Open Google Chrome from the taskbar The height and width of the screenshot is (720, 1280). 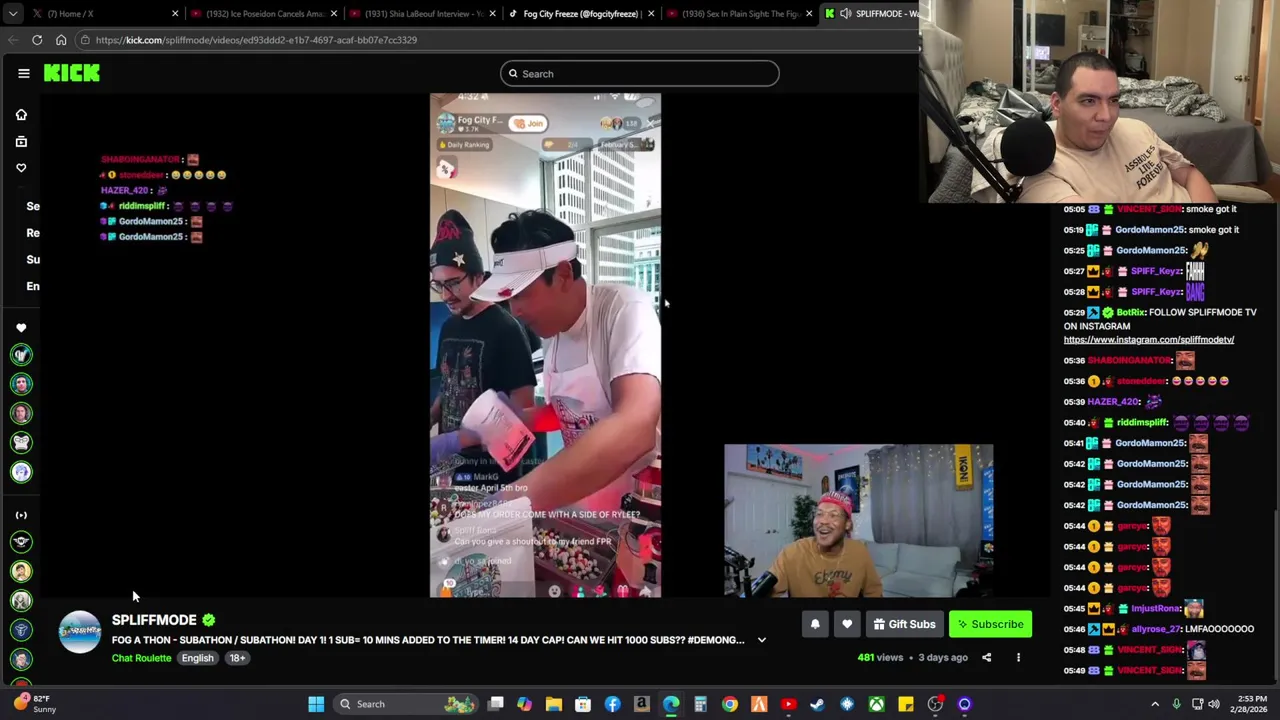730,704
